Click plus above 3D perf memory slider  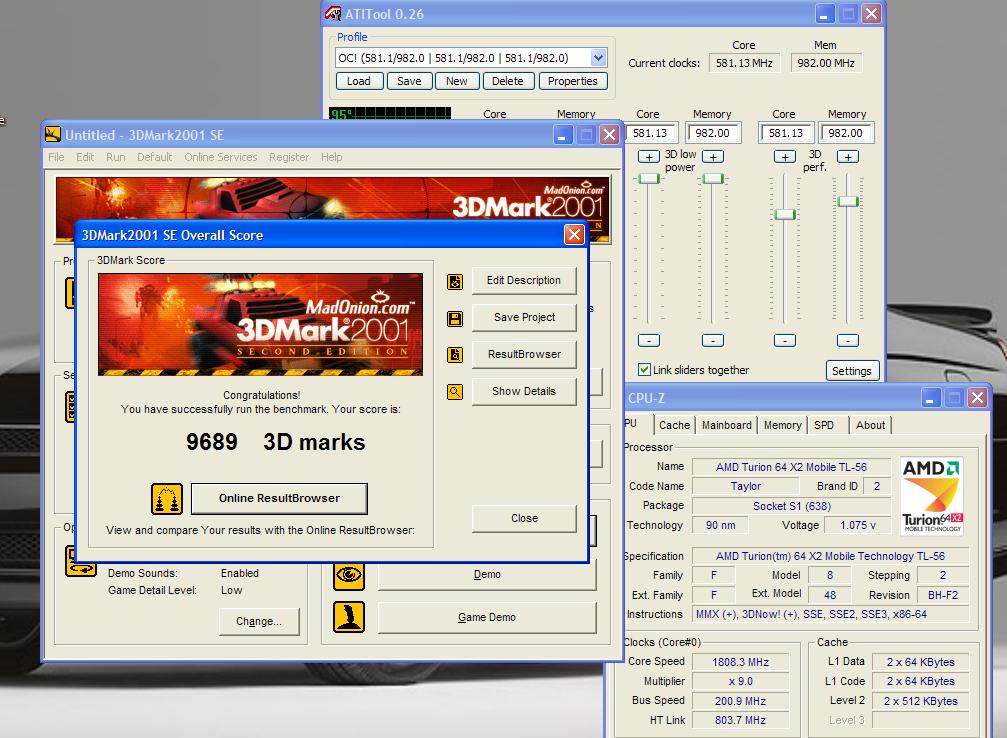(x=848, y=157)
